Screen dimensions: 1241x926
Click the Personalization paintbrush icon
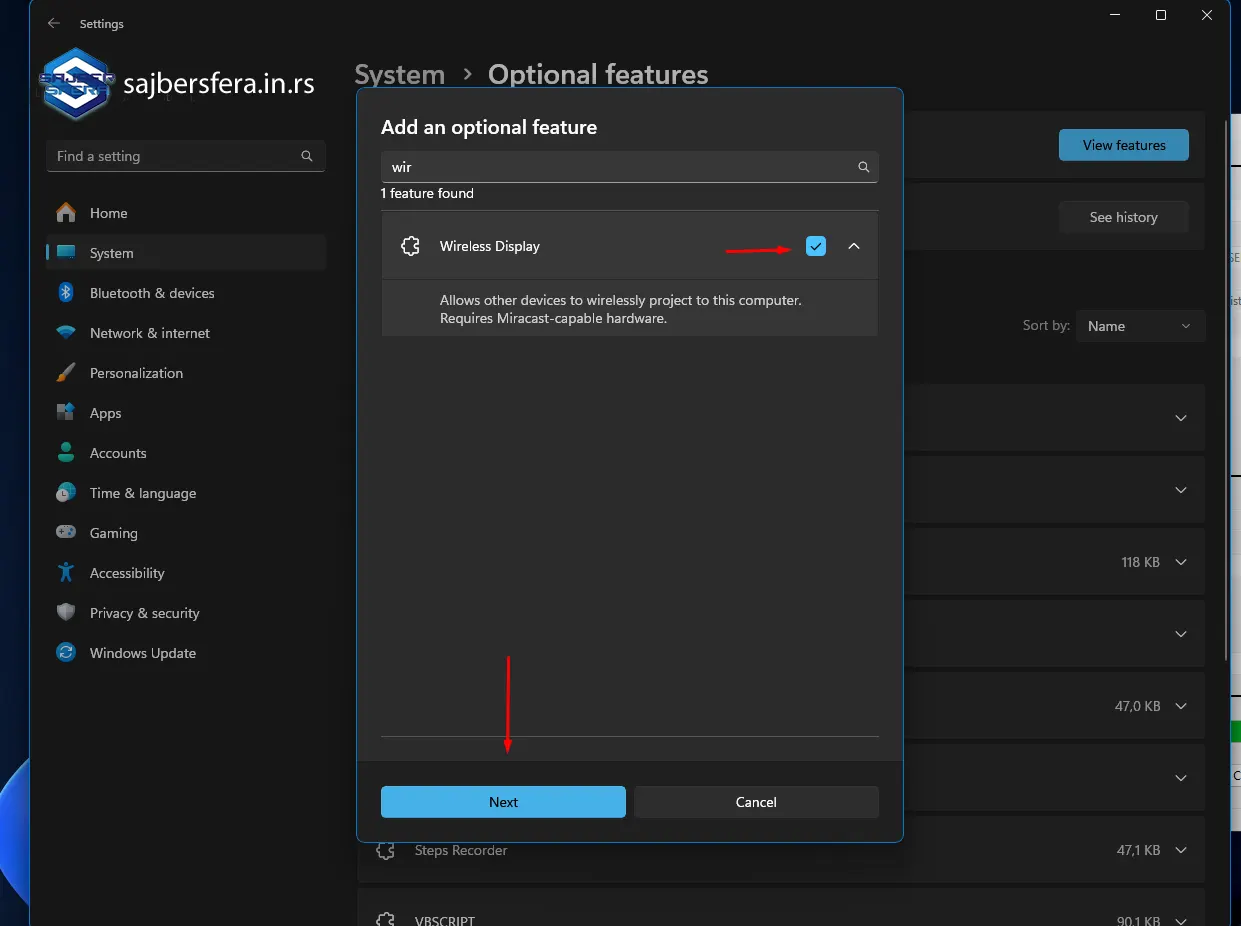pos(66,373)
